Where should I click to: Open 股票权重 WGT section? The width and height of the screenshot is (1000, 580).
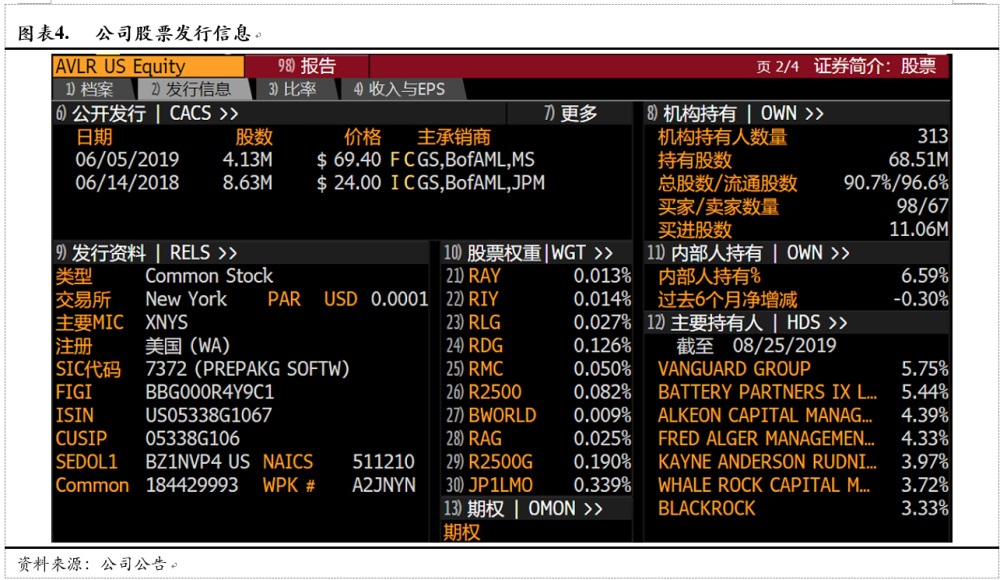pos(529,253)
